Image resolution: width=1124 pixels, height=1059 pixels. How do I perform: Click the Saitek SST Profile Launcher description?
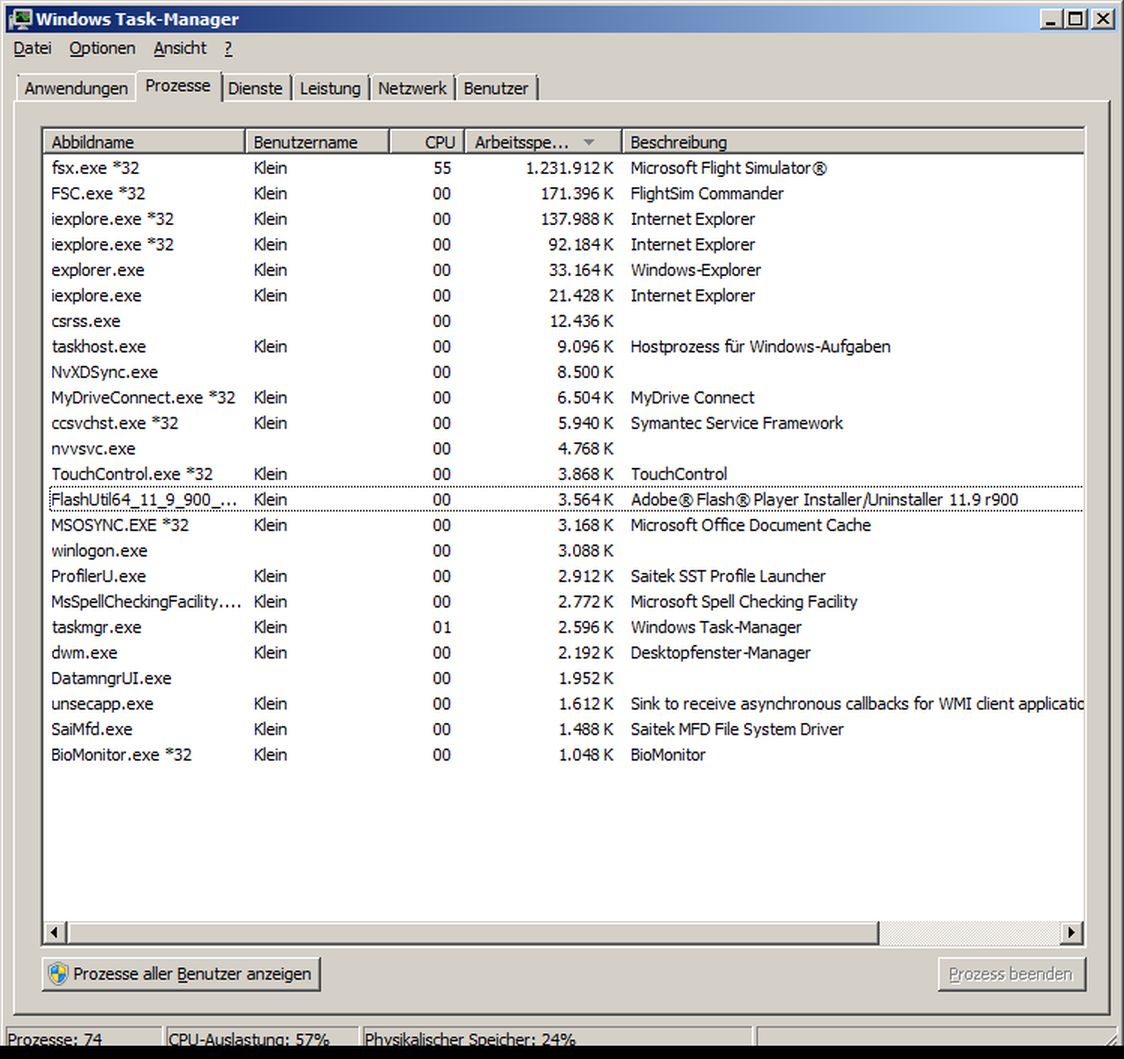[728, 576]
